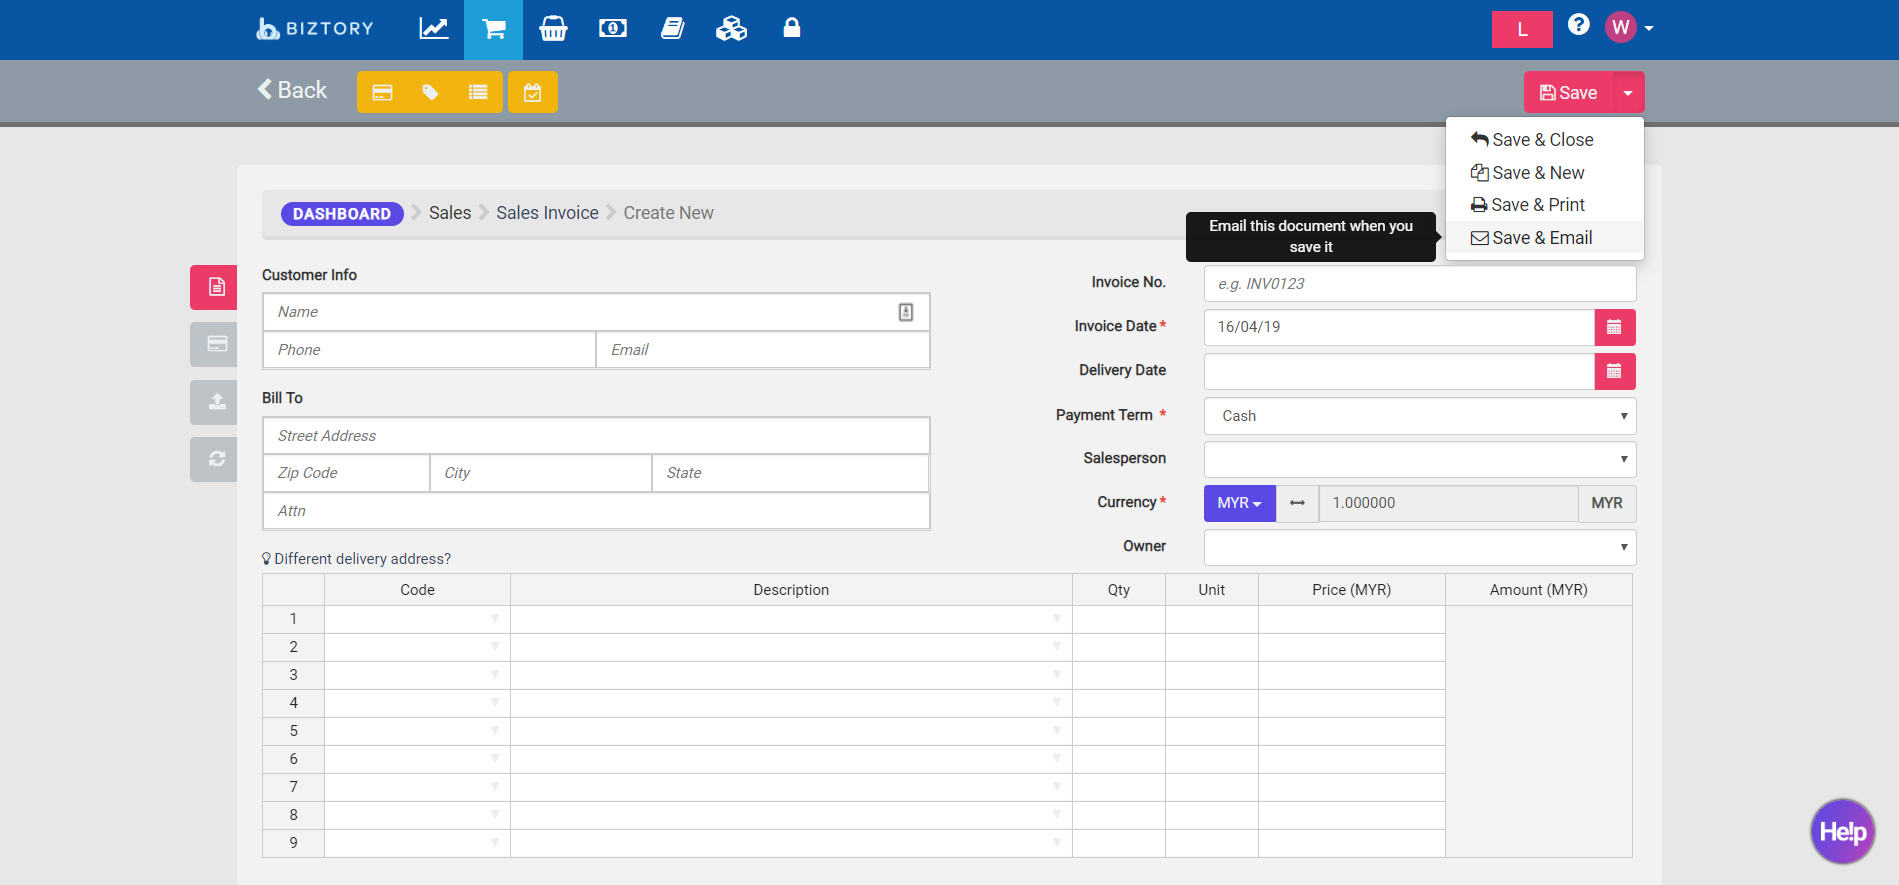
Task: Choose Save & New from menu
Action: click(1544, 173)
